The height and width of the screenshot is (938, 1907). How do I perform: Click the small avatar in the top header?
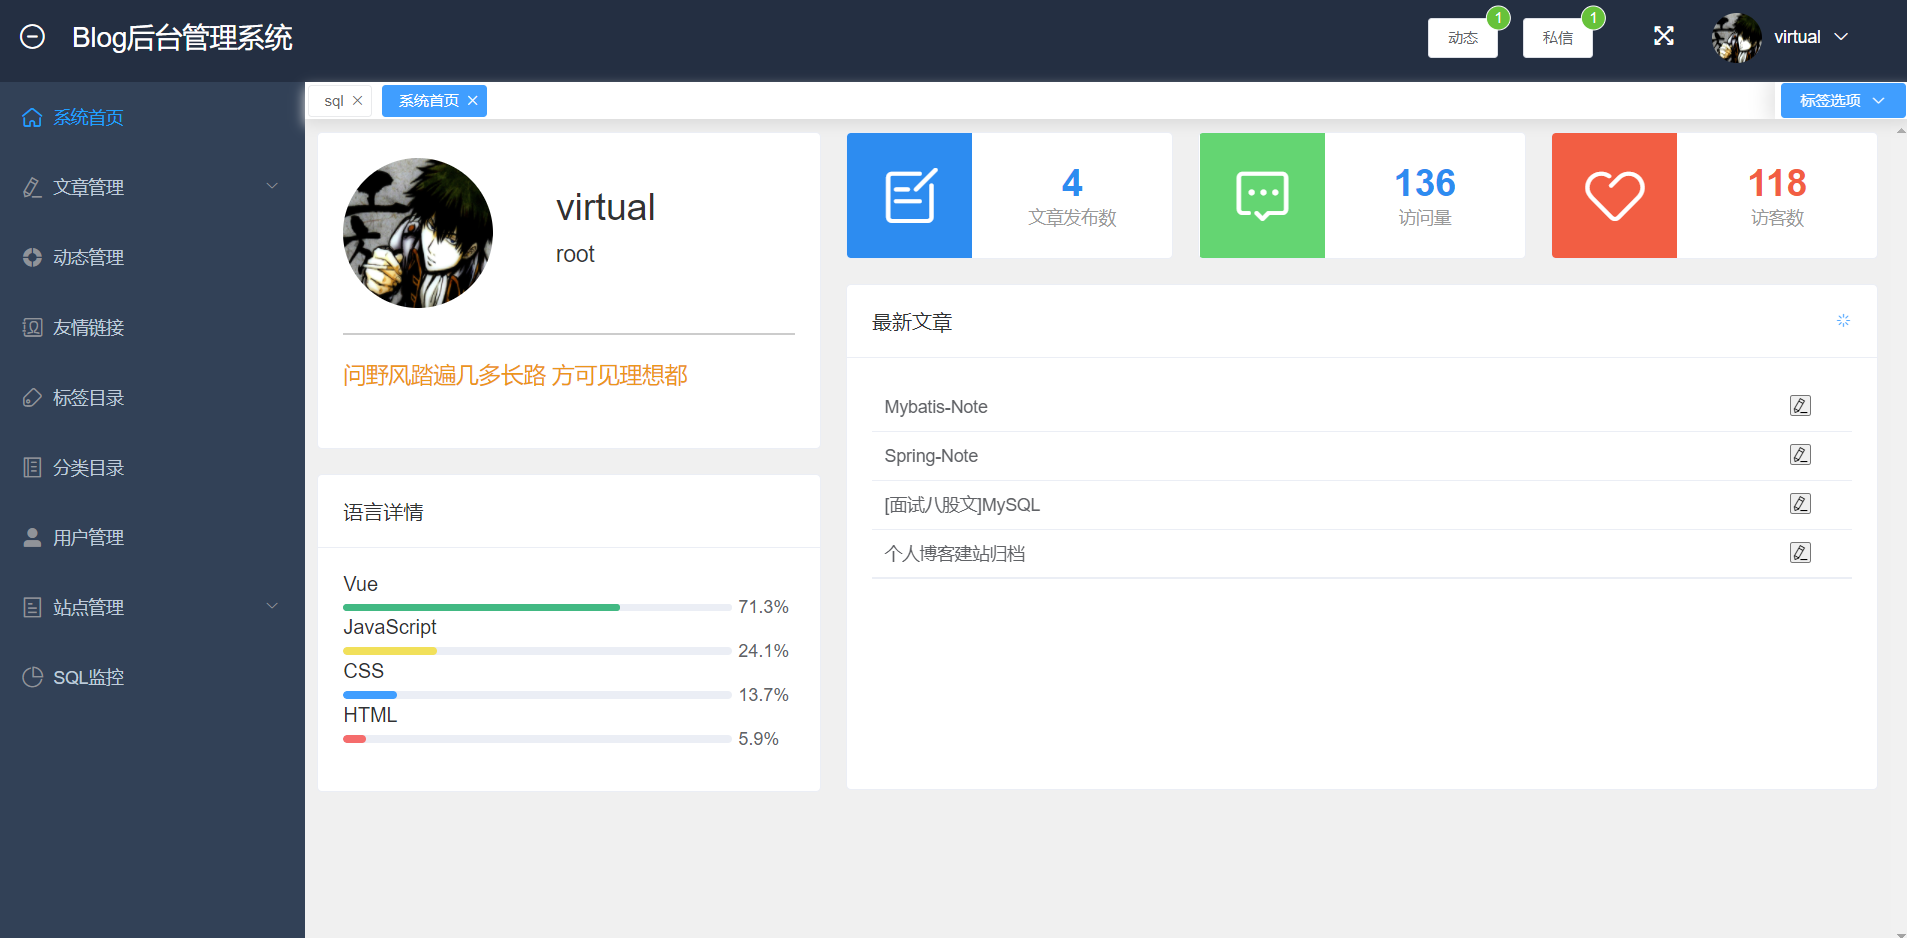tap(1736, 38)
